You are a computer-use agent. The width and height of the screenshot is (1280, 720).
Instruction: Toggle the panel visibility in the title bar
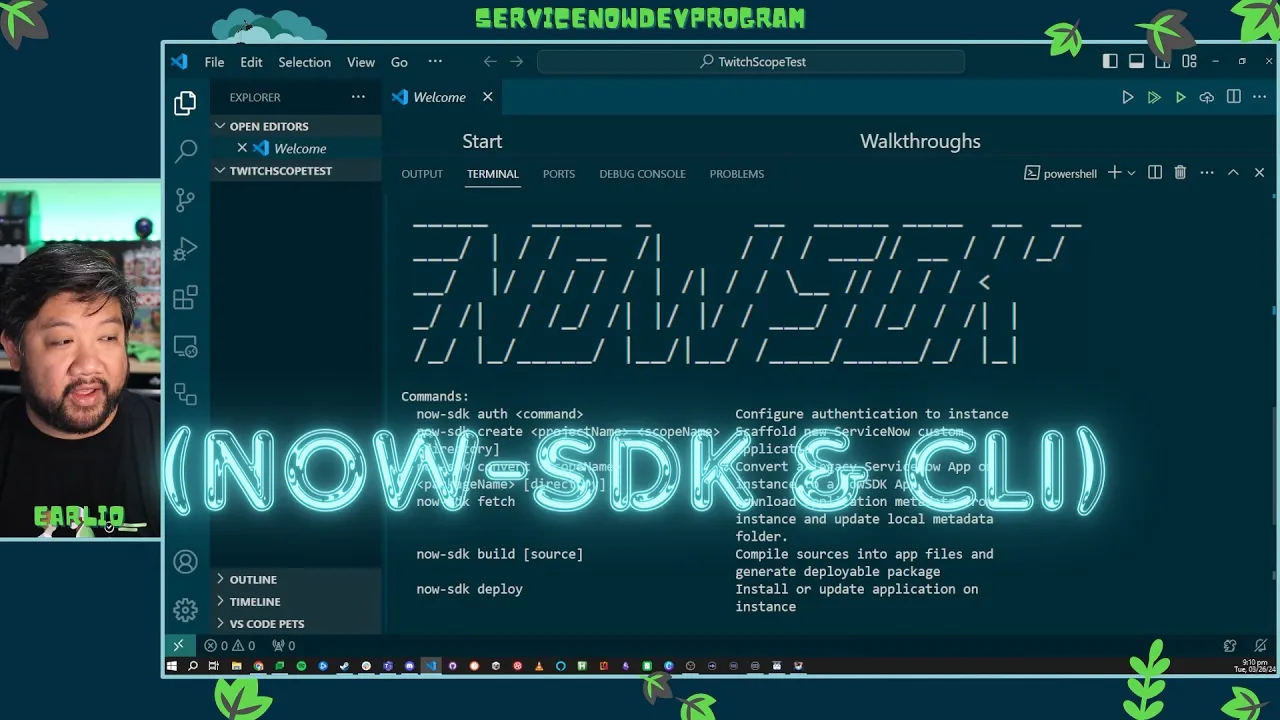click(x=1136, y=60)
